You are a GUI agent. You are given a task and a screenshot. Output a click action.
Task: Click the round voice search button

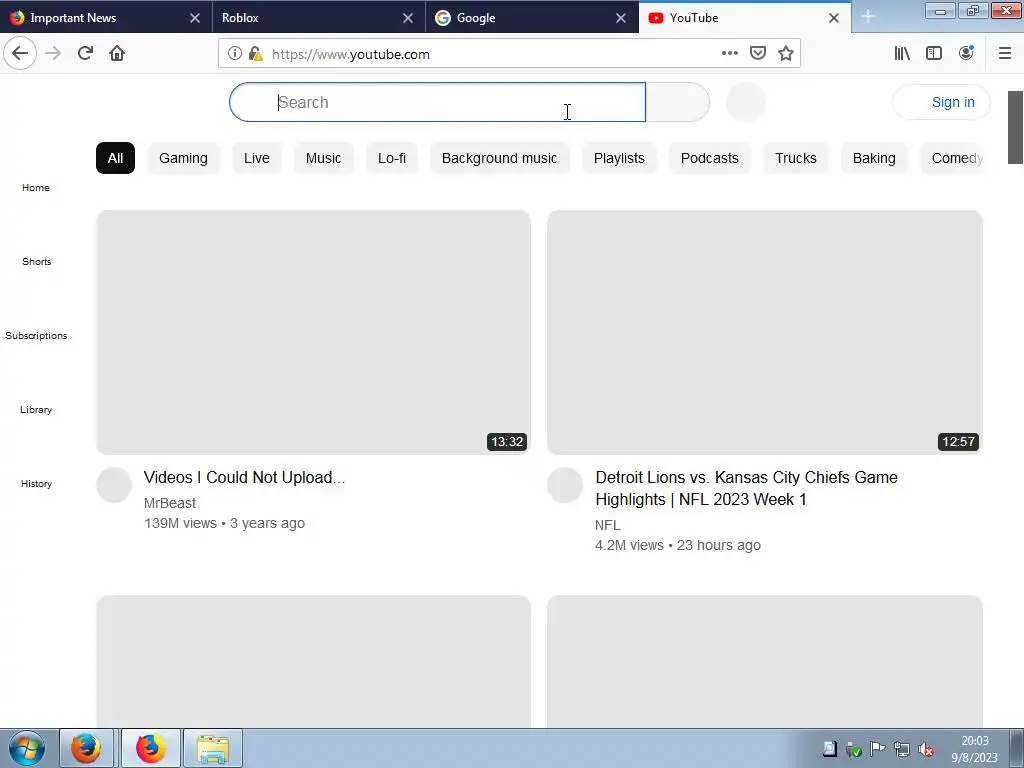tap(746, 102)
